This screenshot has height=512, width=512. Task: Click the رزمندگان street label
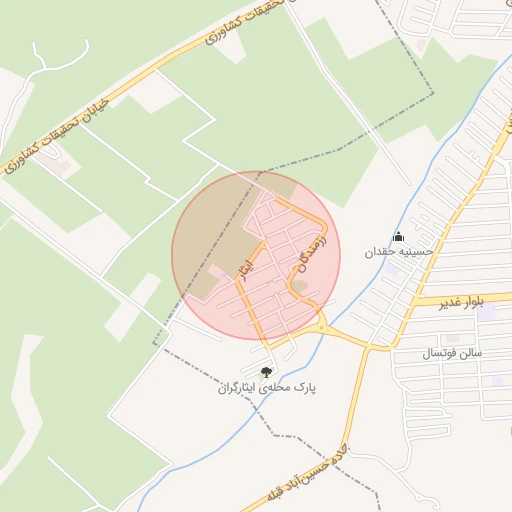311,255
